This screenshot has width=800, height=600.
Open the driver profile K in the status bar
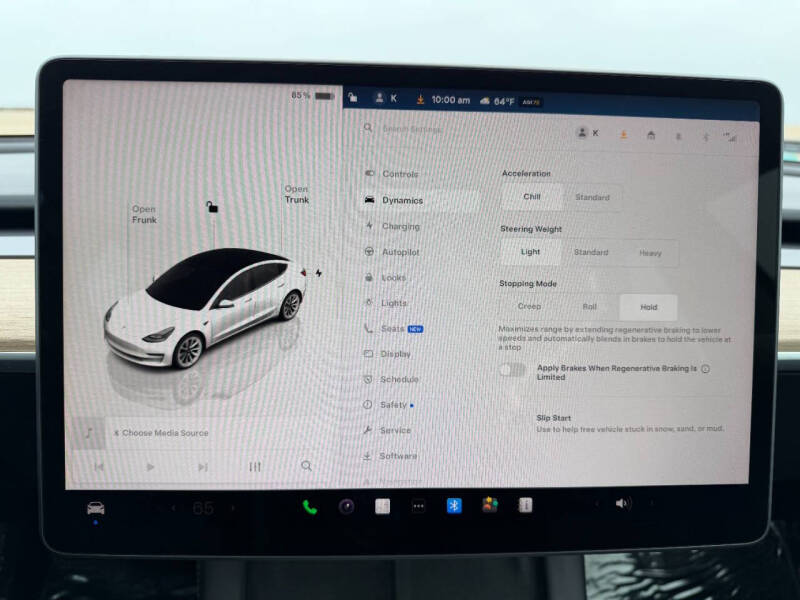(386, 98)
